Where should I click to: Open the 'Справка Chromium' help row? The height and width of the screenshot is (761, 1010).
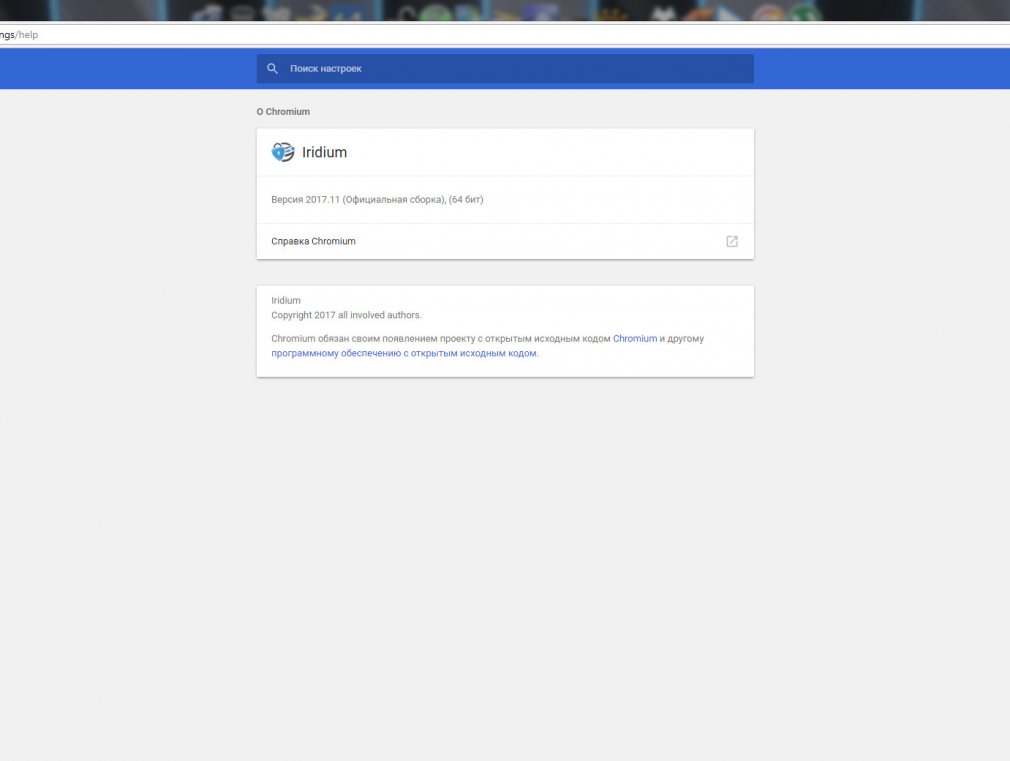click(505, 241)
